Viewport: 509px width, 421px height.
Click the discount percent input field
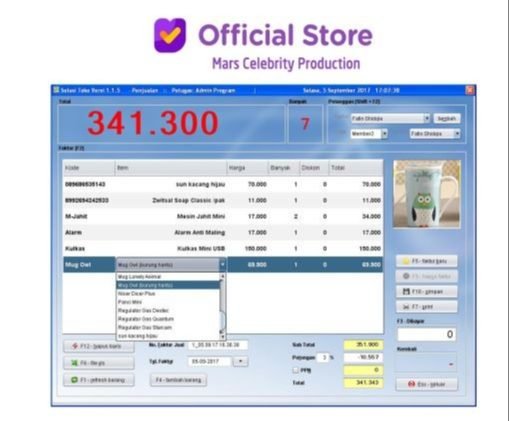(x=323, y=357)
